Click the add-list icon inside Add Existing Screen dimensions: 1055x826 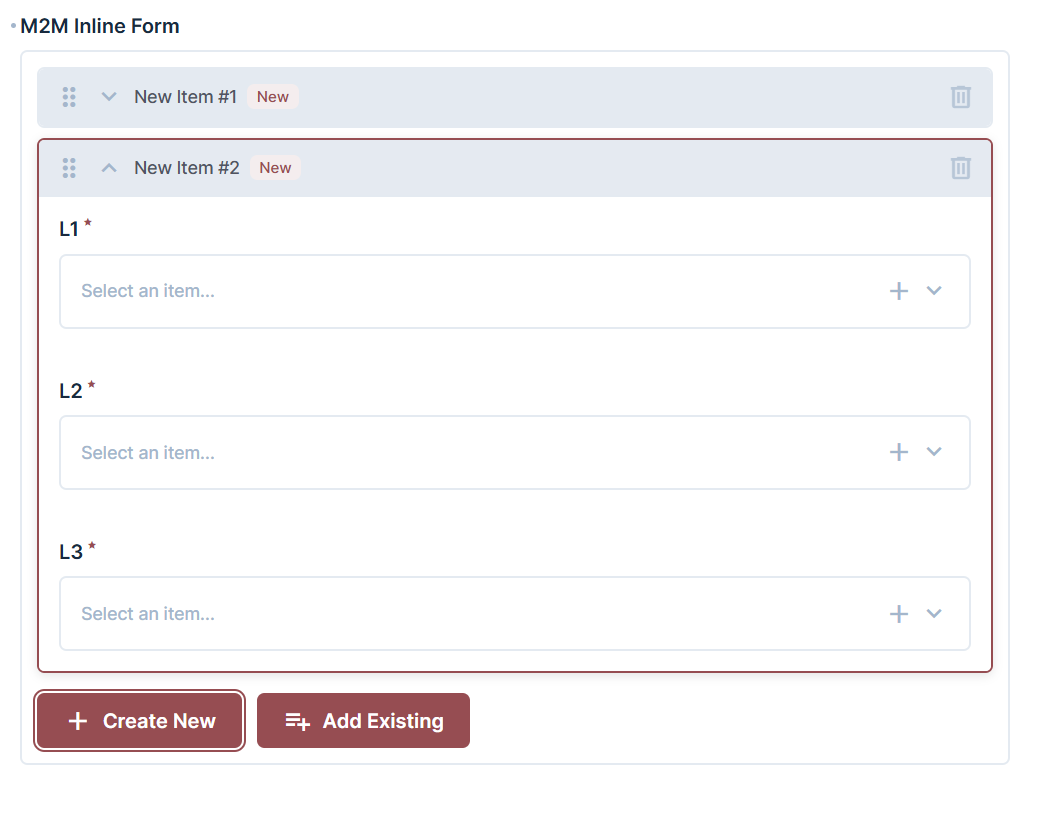297,720
